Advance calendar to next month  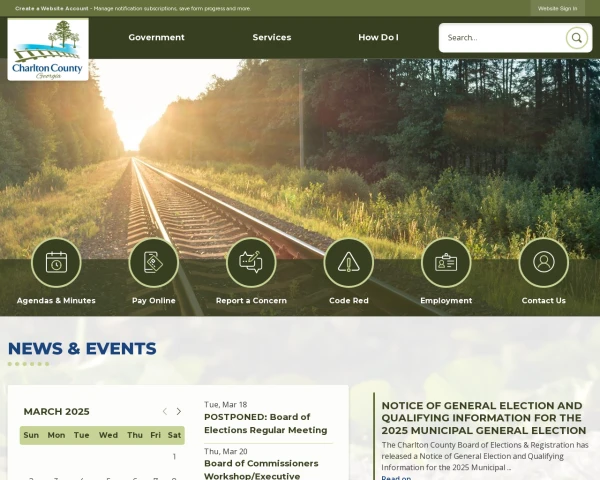(178, 411)
